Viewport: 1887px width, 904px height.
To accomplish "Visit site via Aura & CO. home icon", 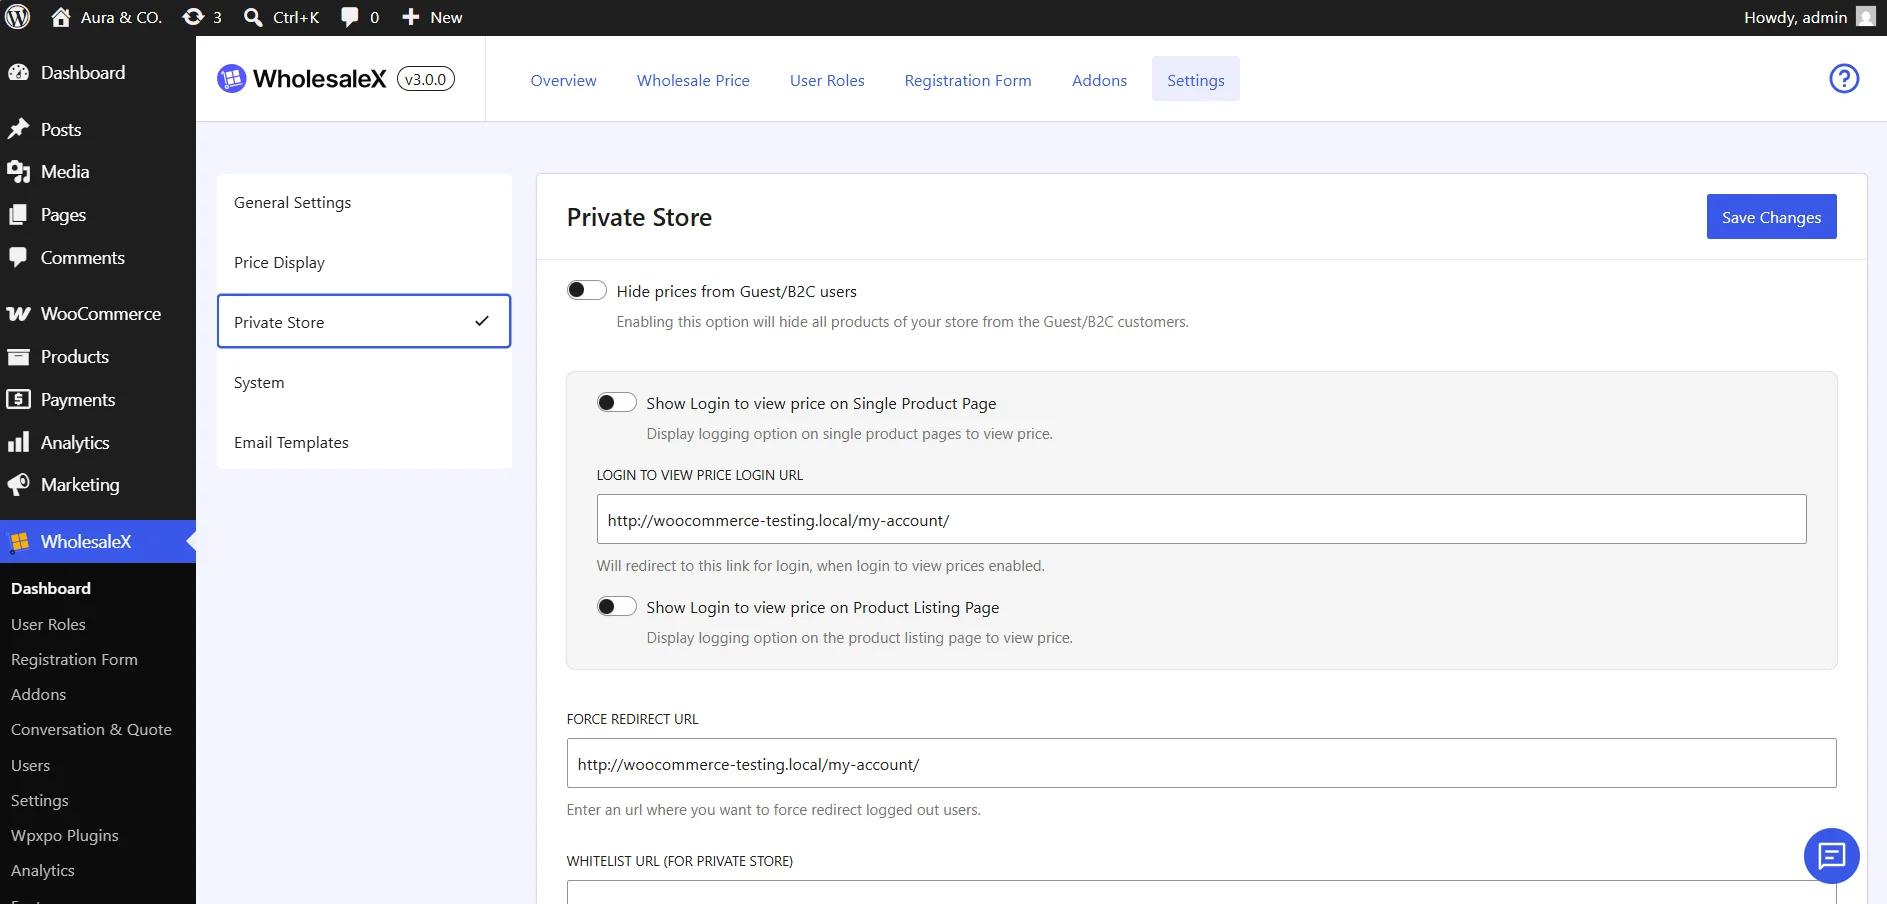I will [61, 17].
